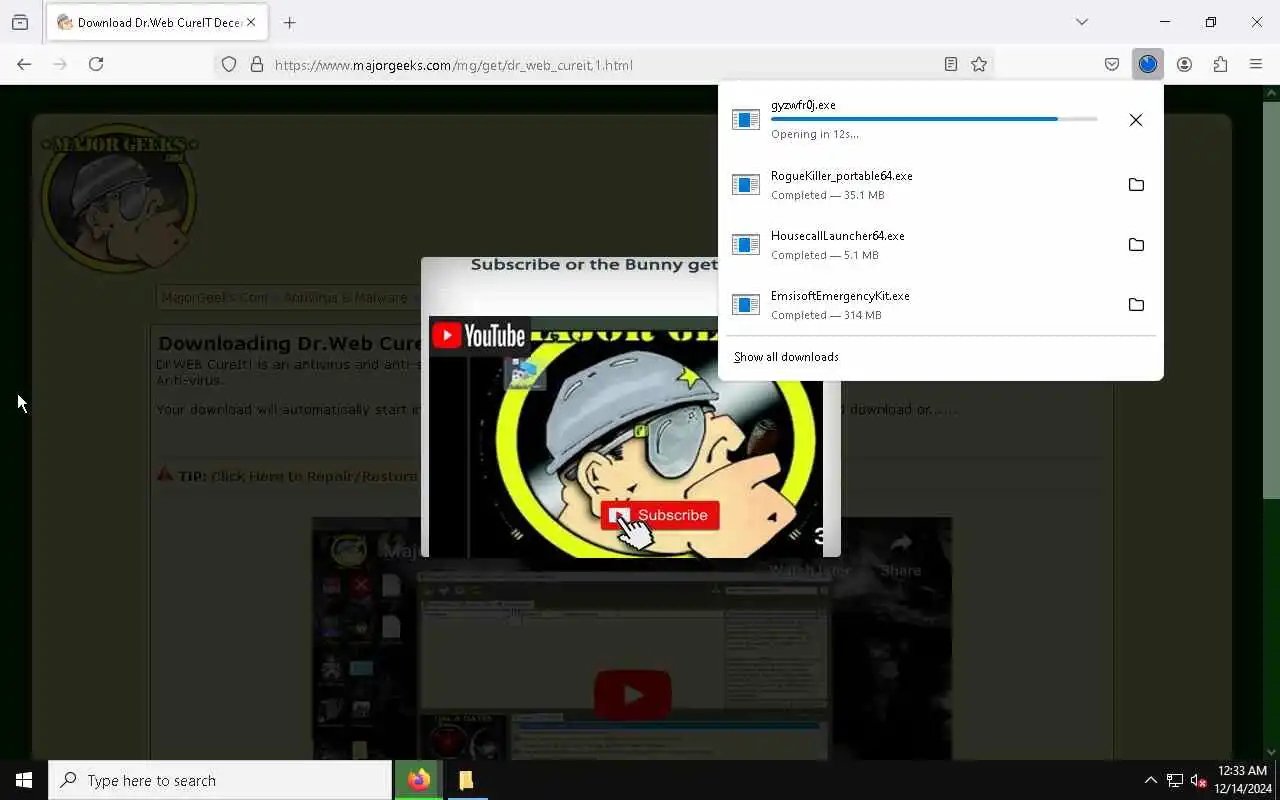Image resolution: width=1280 pixels, height=800 pixels.
Task: Play the embedded YouTube video
Action: coord(632,694)
